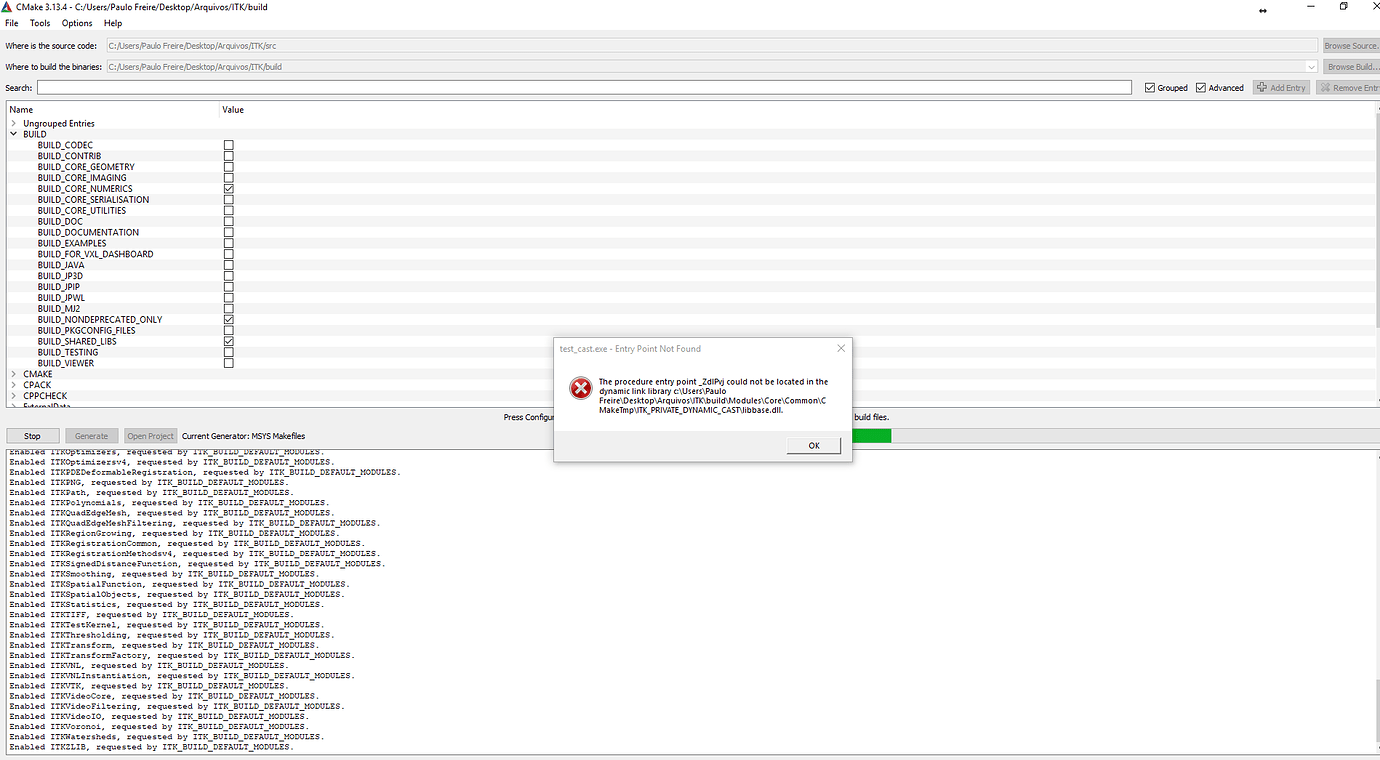Enable BUILD_EXAMPLES checkbox
Viewport: 1380px width, 760px height.
(x=229, y=243)
